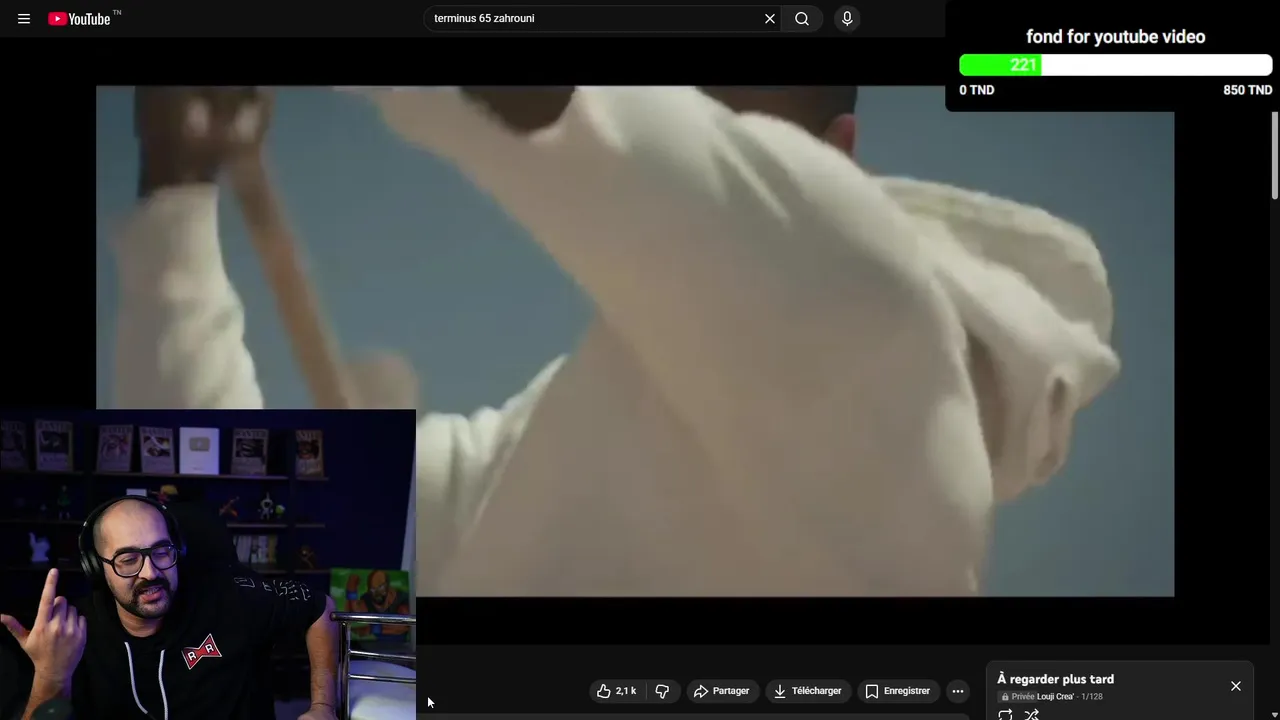Save the video with Enregistrer
This screenshot has height=720, width=1280.
coord(897,691)
